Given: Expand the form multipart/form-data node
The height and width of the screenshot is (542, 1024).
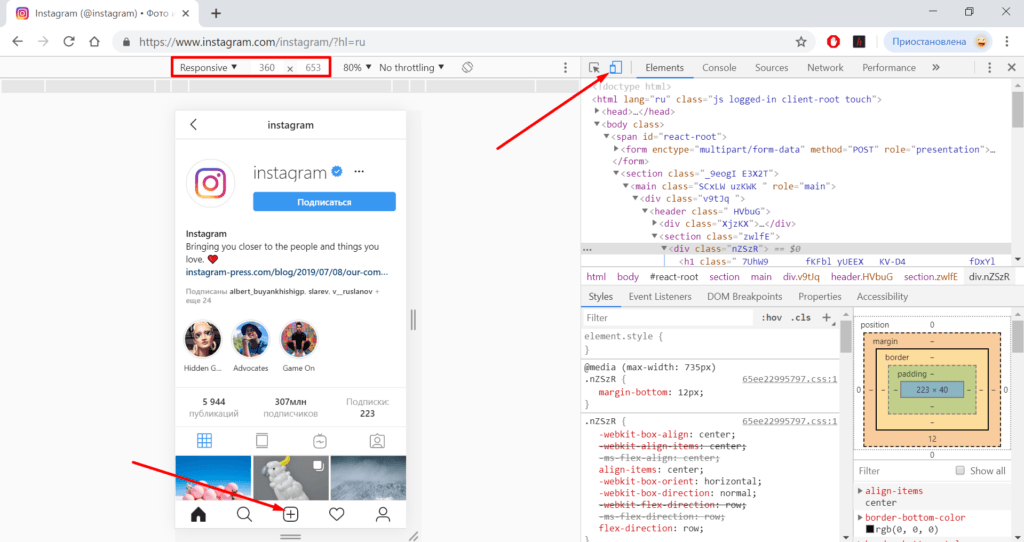Looking at the screenshot, I should [616, 149].
